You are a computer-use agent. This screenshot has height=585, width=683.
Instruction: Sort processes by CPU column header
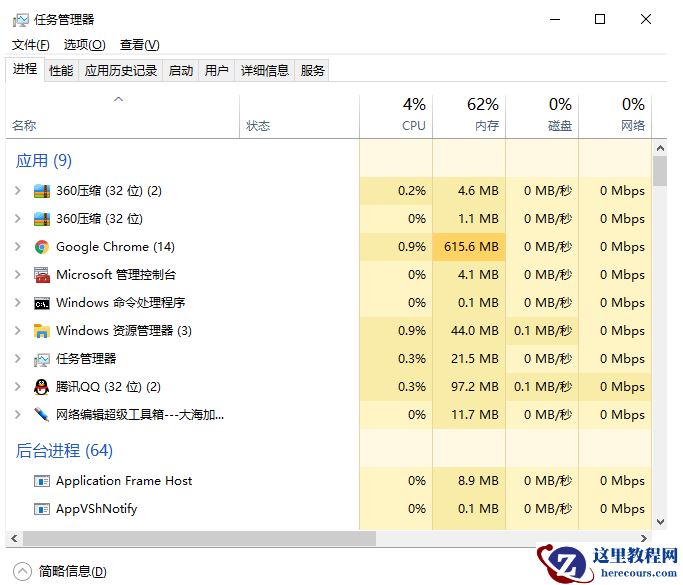[396, 117]
